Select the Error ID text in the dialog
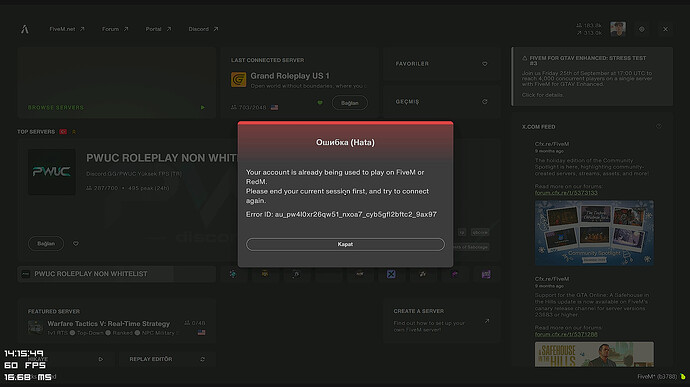 (341, 214)
